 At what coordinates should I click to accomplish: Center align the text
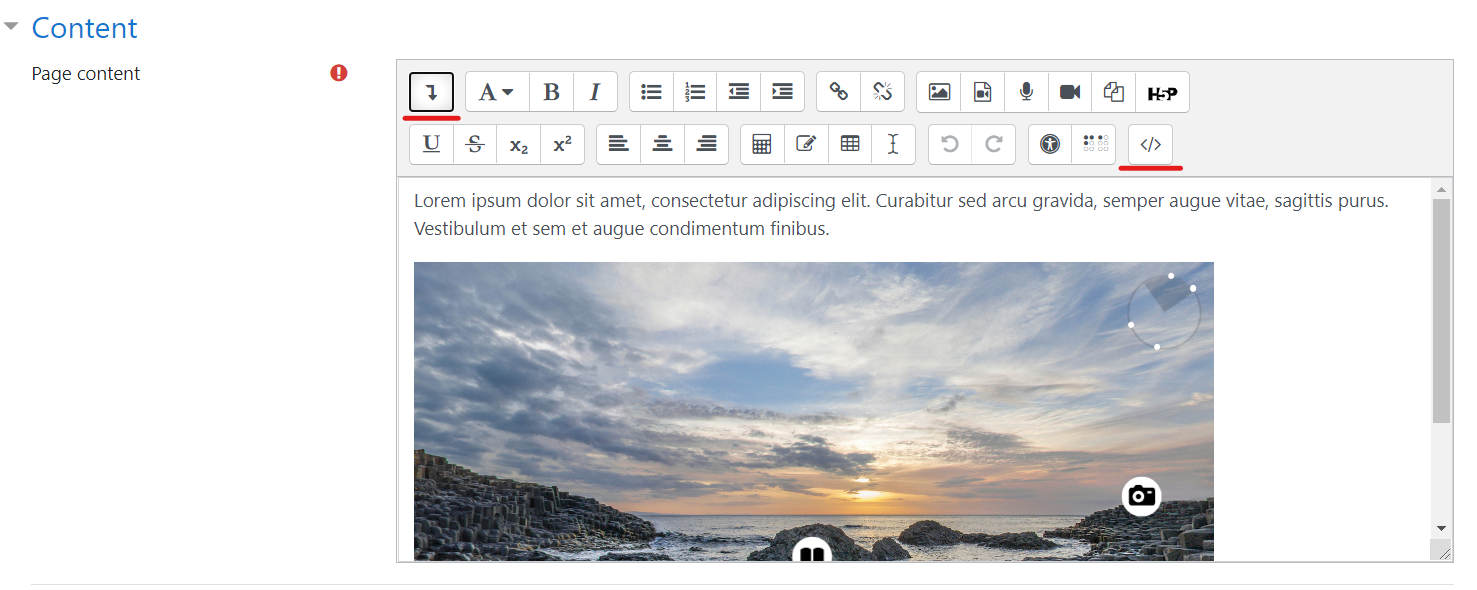click(x=662, y=144)
